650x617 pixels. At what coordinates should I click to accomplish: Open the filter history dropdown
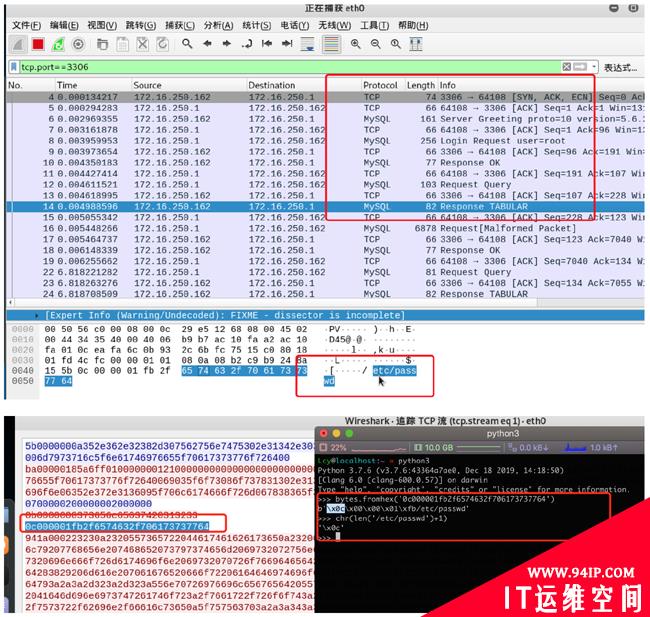(594, 67)
